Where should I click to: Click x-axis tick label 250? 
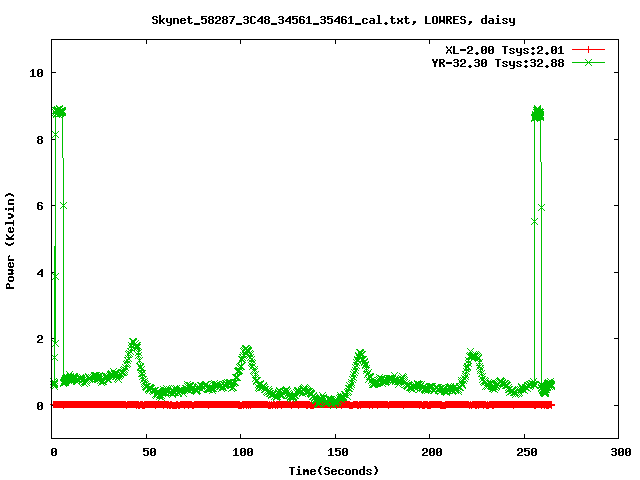coord(526,452)
